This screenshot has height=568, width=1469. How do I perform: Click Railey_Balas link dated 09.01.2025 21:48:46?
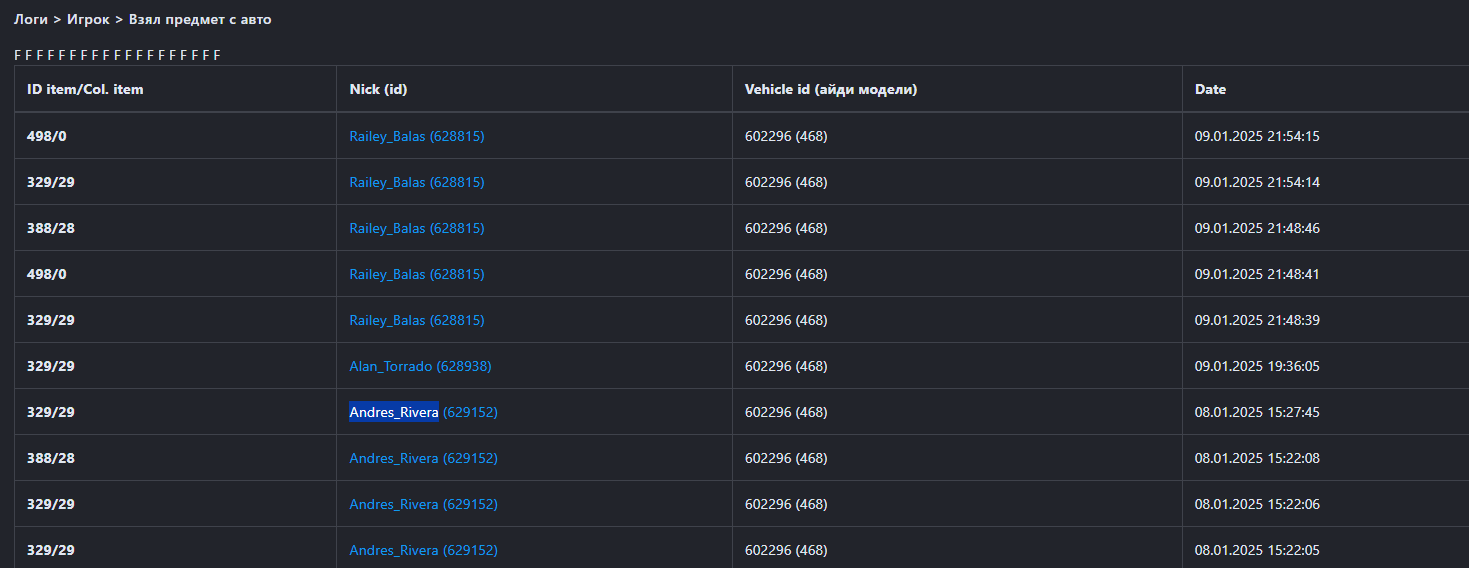tap(416, 228)
